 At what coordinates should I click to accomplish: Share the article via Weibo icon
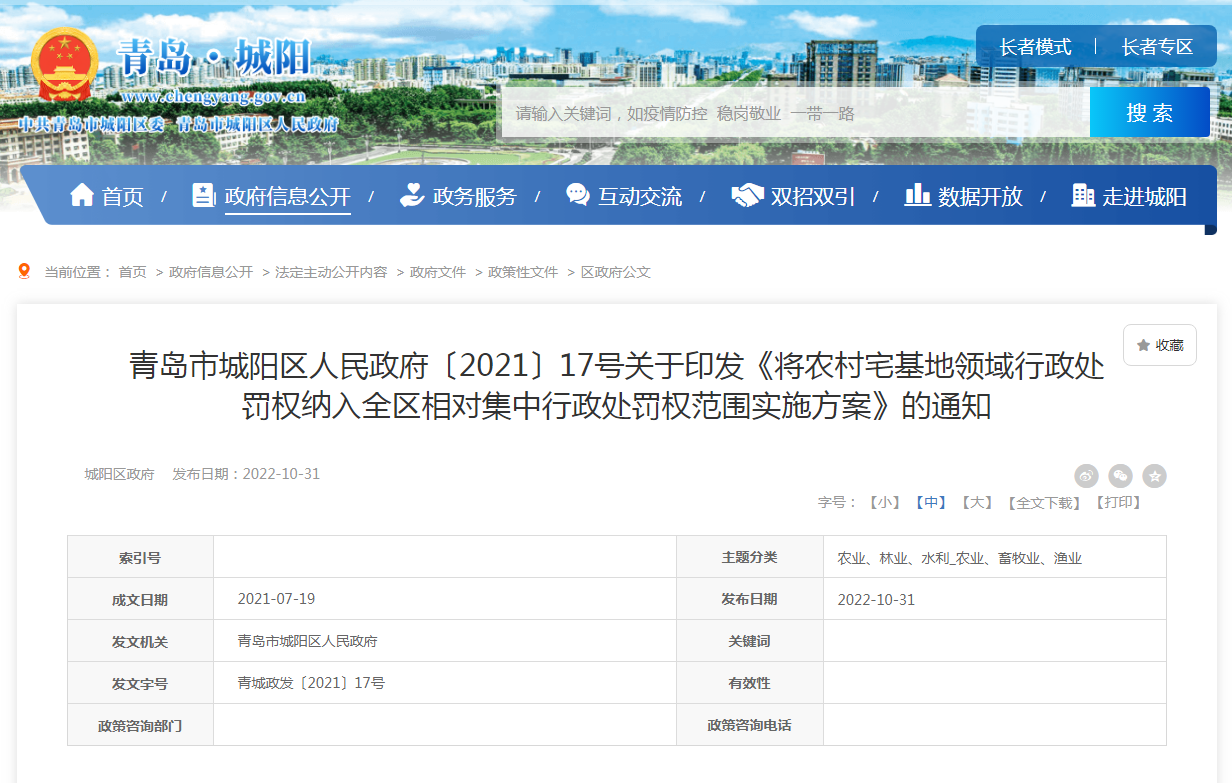pos(1087,476)
